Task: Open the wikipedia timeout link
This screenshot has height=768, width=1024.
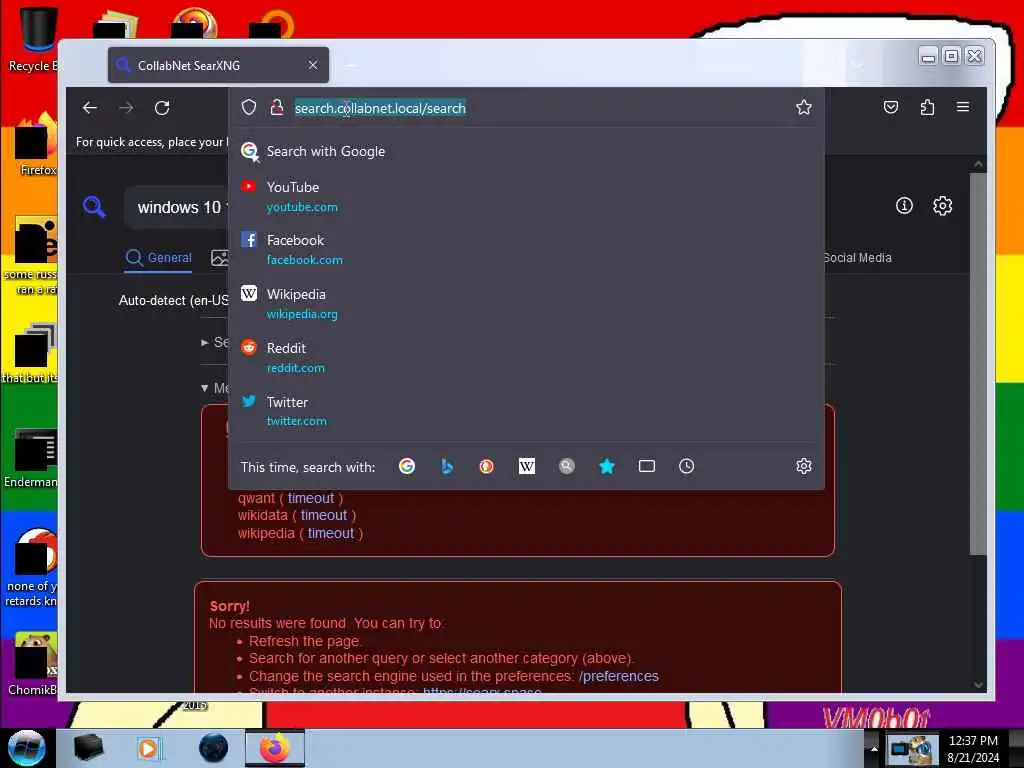Action: pos(331,533)
